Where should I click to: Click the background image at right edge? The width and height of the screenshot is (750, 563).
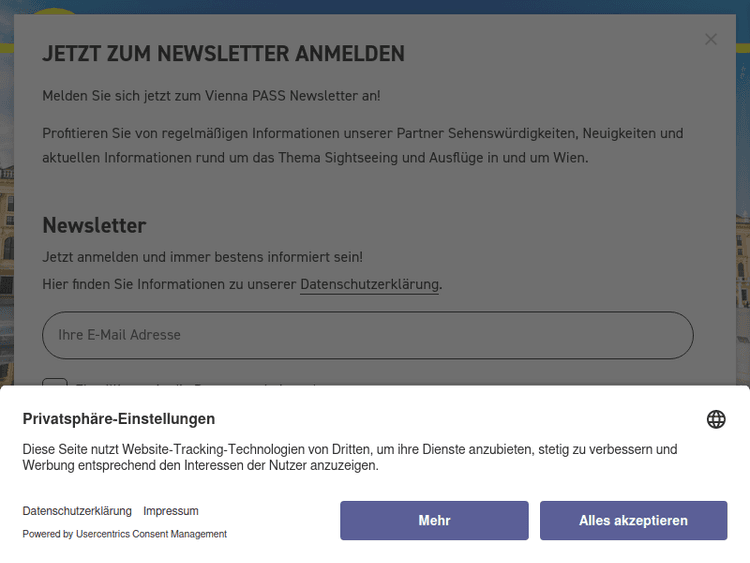point(742,250)
